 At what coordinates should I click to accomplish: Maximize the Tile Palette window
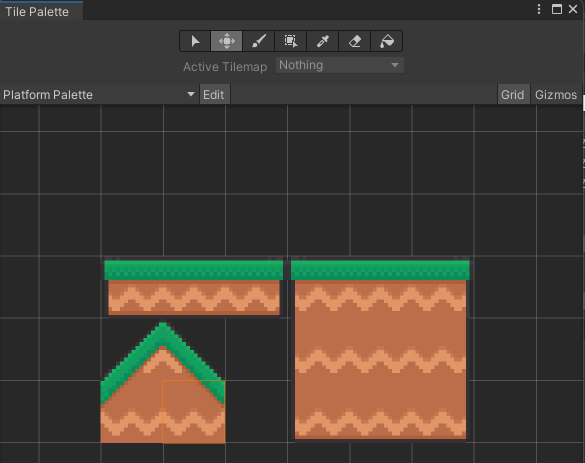557,9
